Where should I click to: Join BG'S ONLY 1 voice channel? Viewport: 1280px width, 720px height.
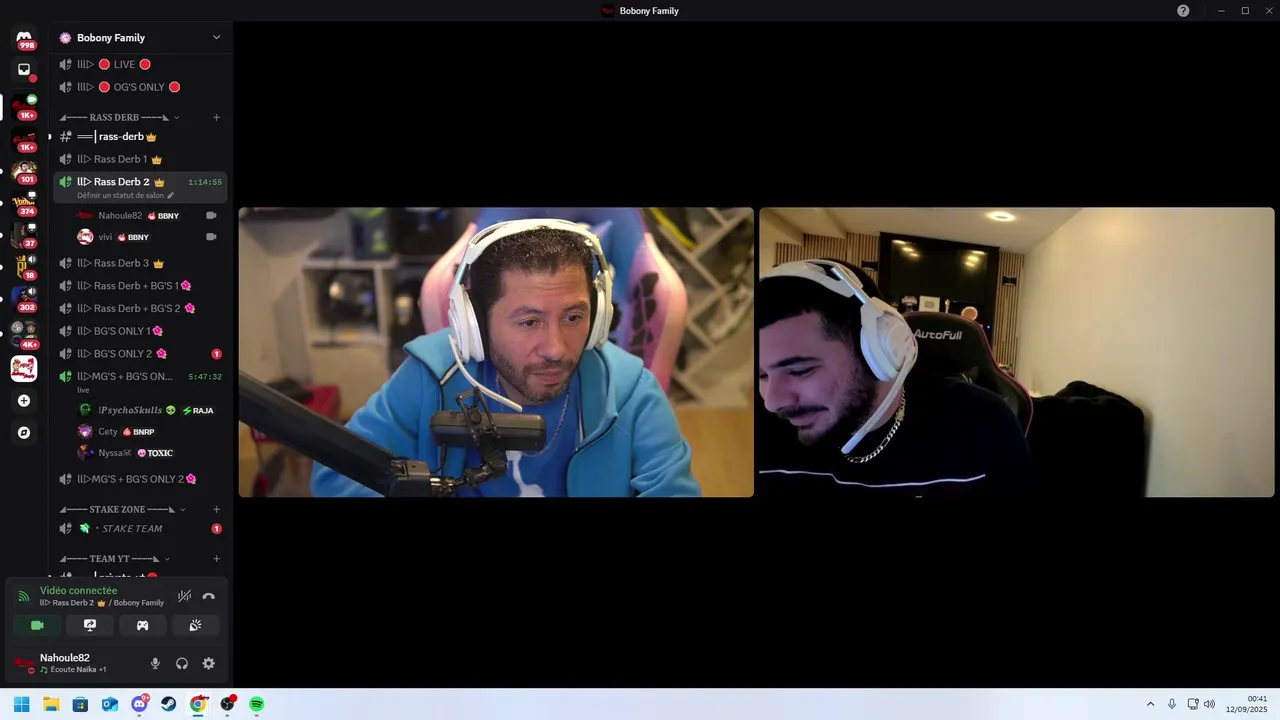pyautogui.click(x=140, y=331)
